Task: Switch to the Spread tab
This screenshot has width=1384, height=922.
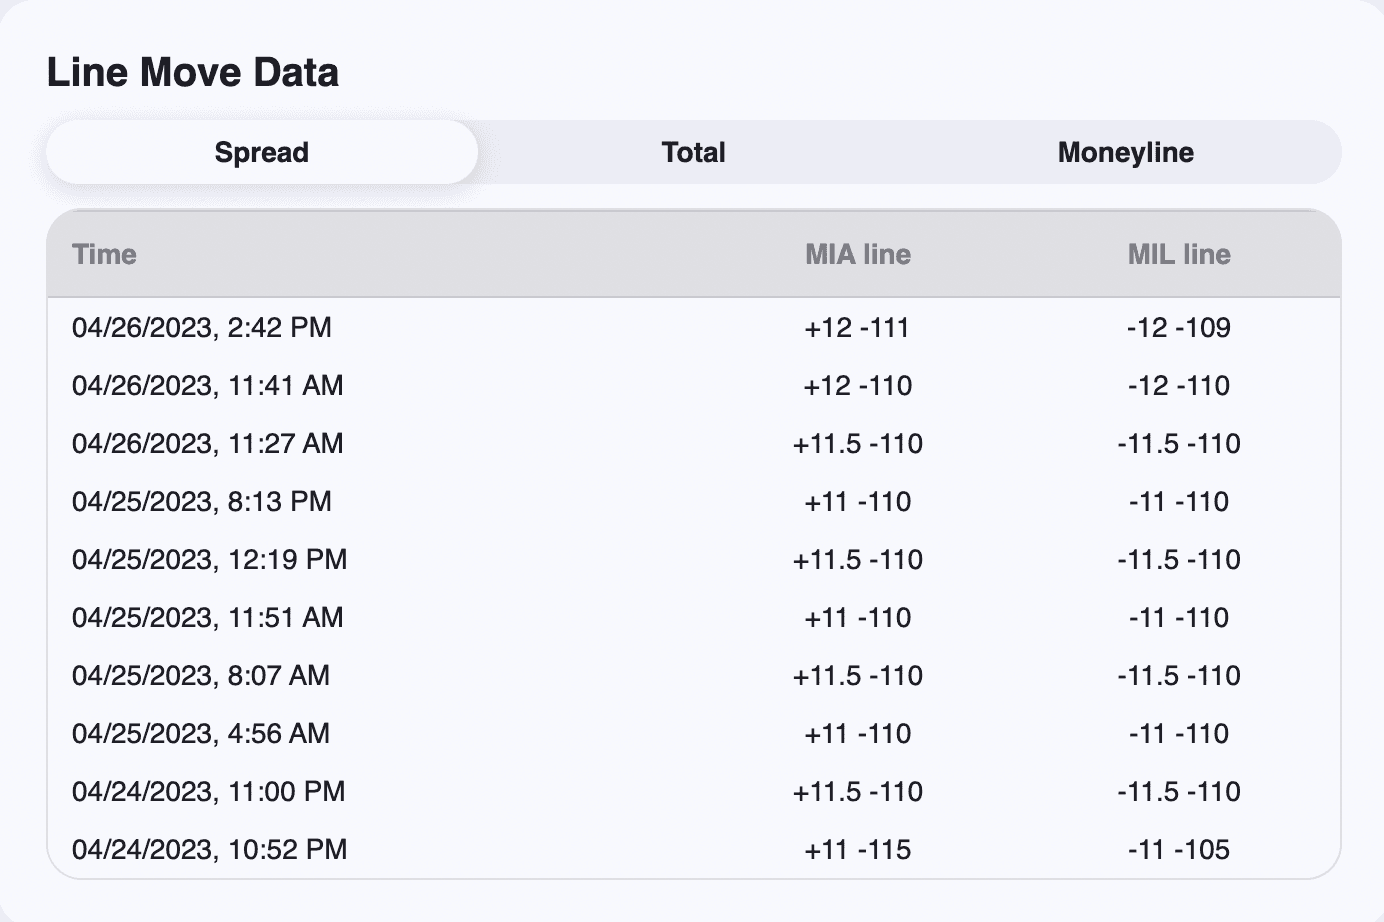Action: (262, 153)
